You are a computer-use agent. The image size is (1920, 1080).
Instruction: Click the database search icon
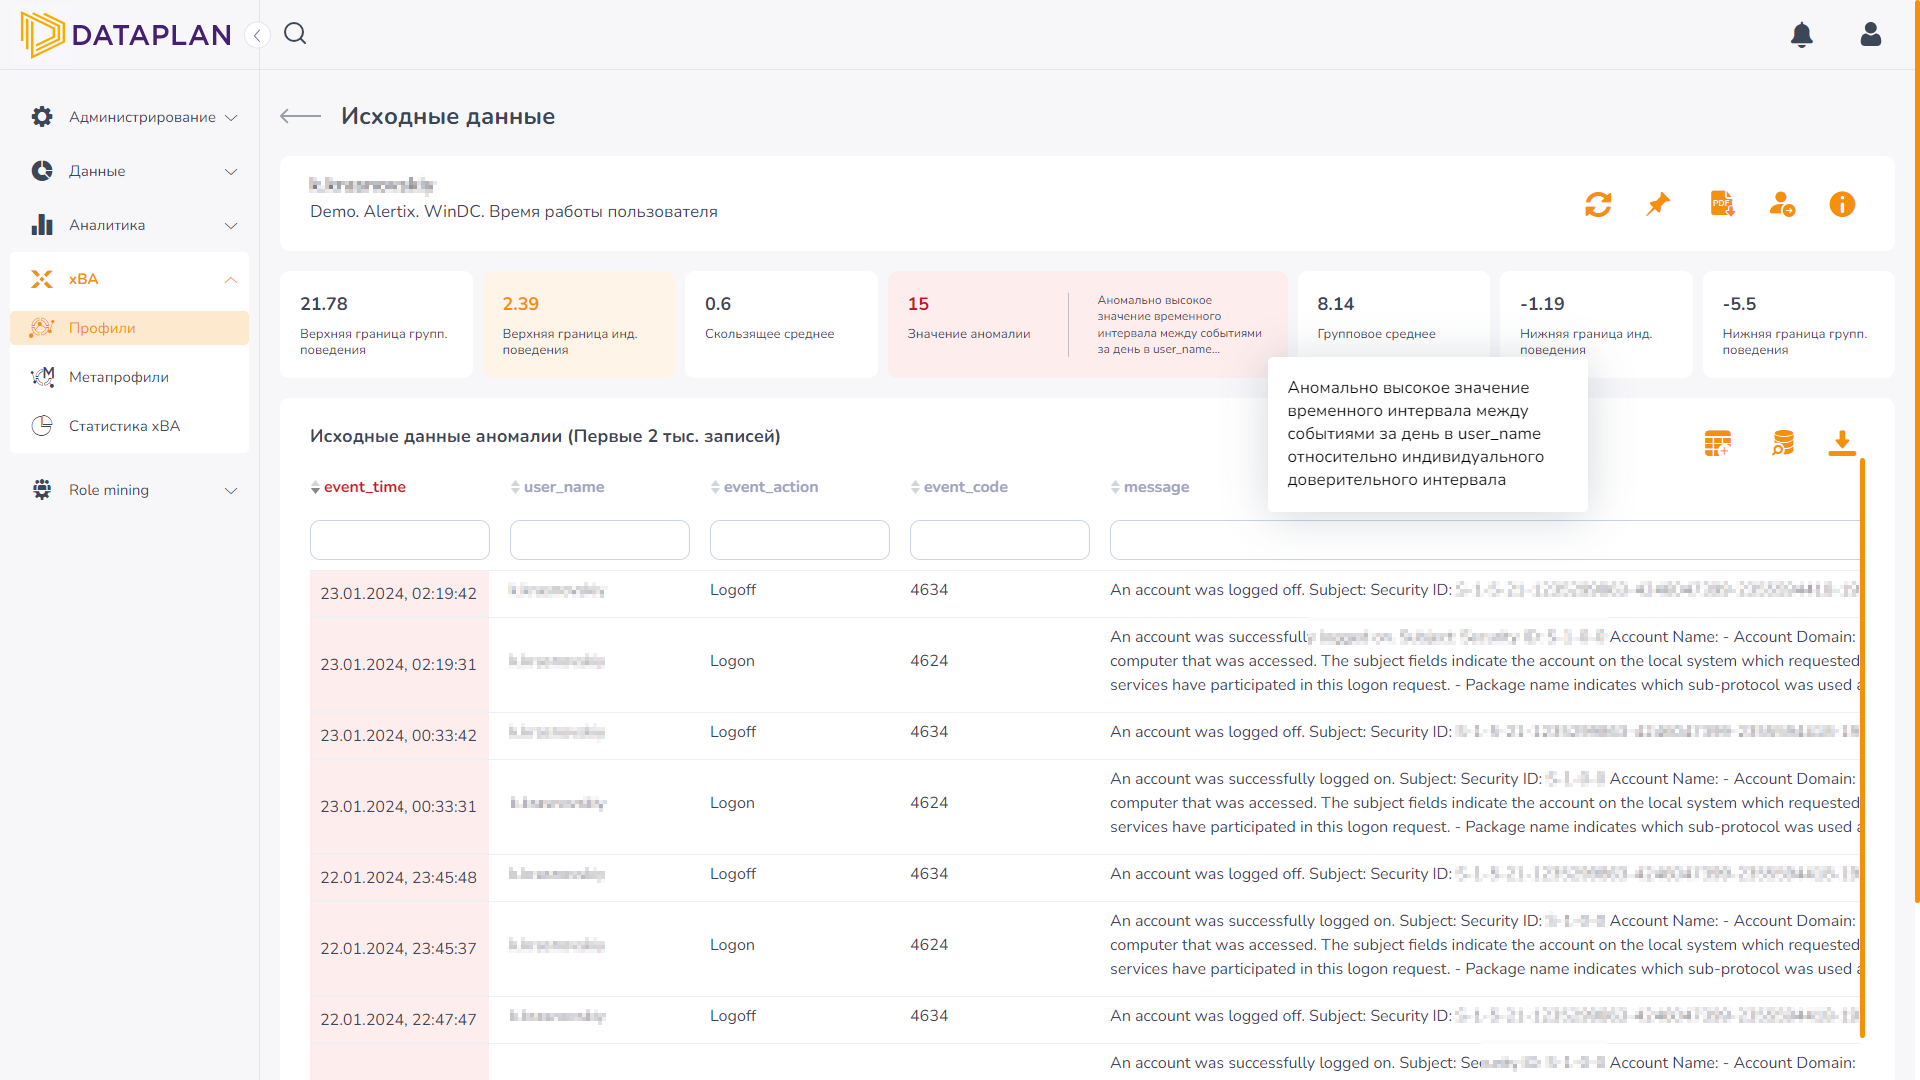coord(1782,443)
